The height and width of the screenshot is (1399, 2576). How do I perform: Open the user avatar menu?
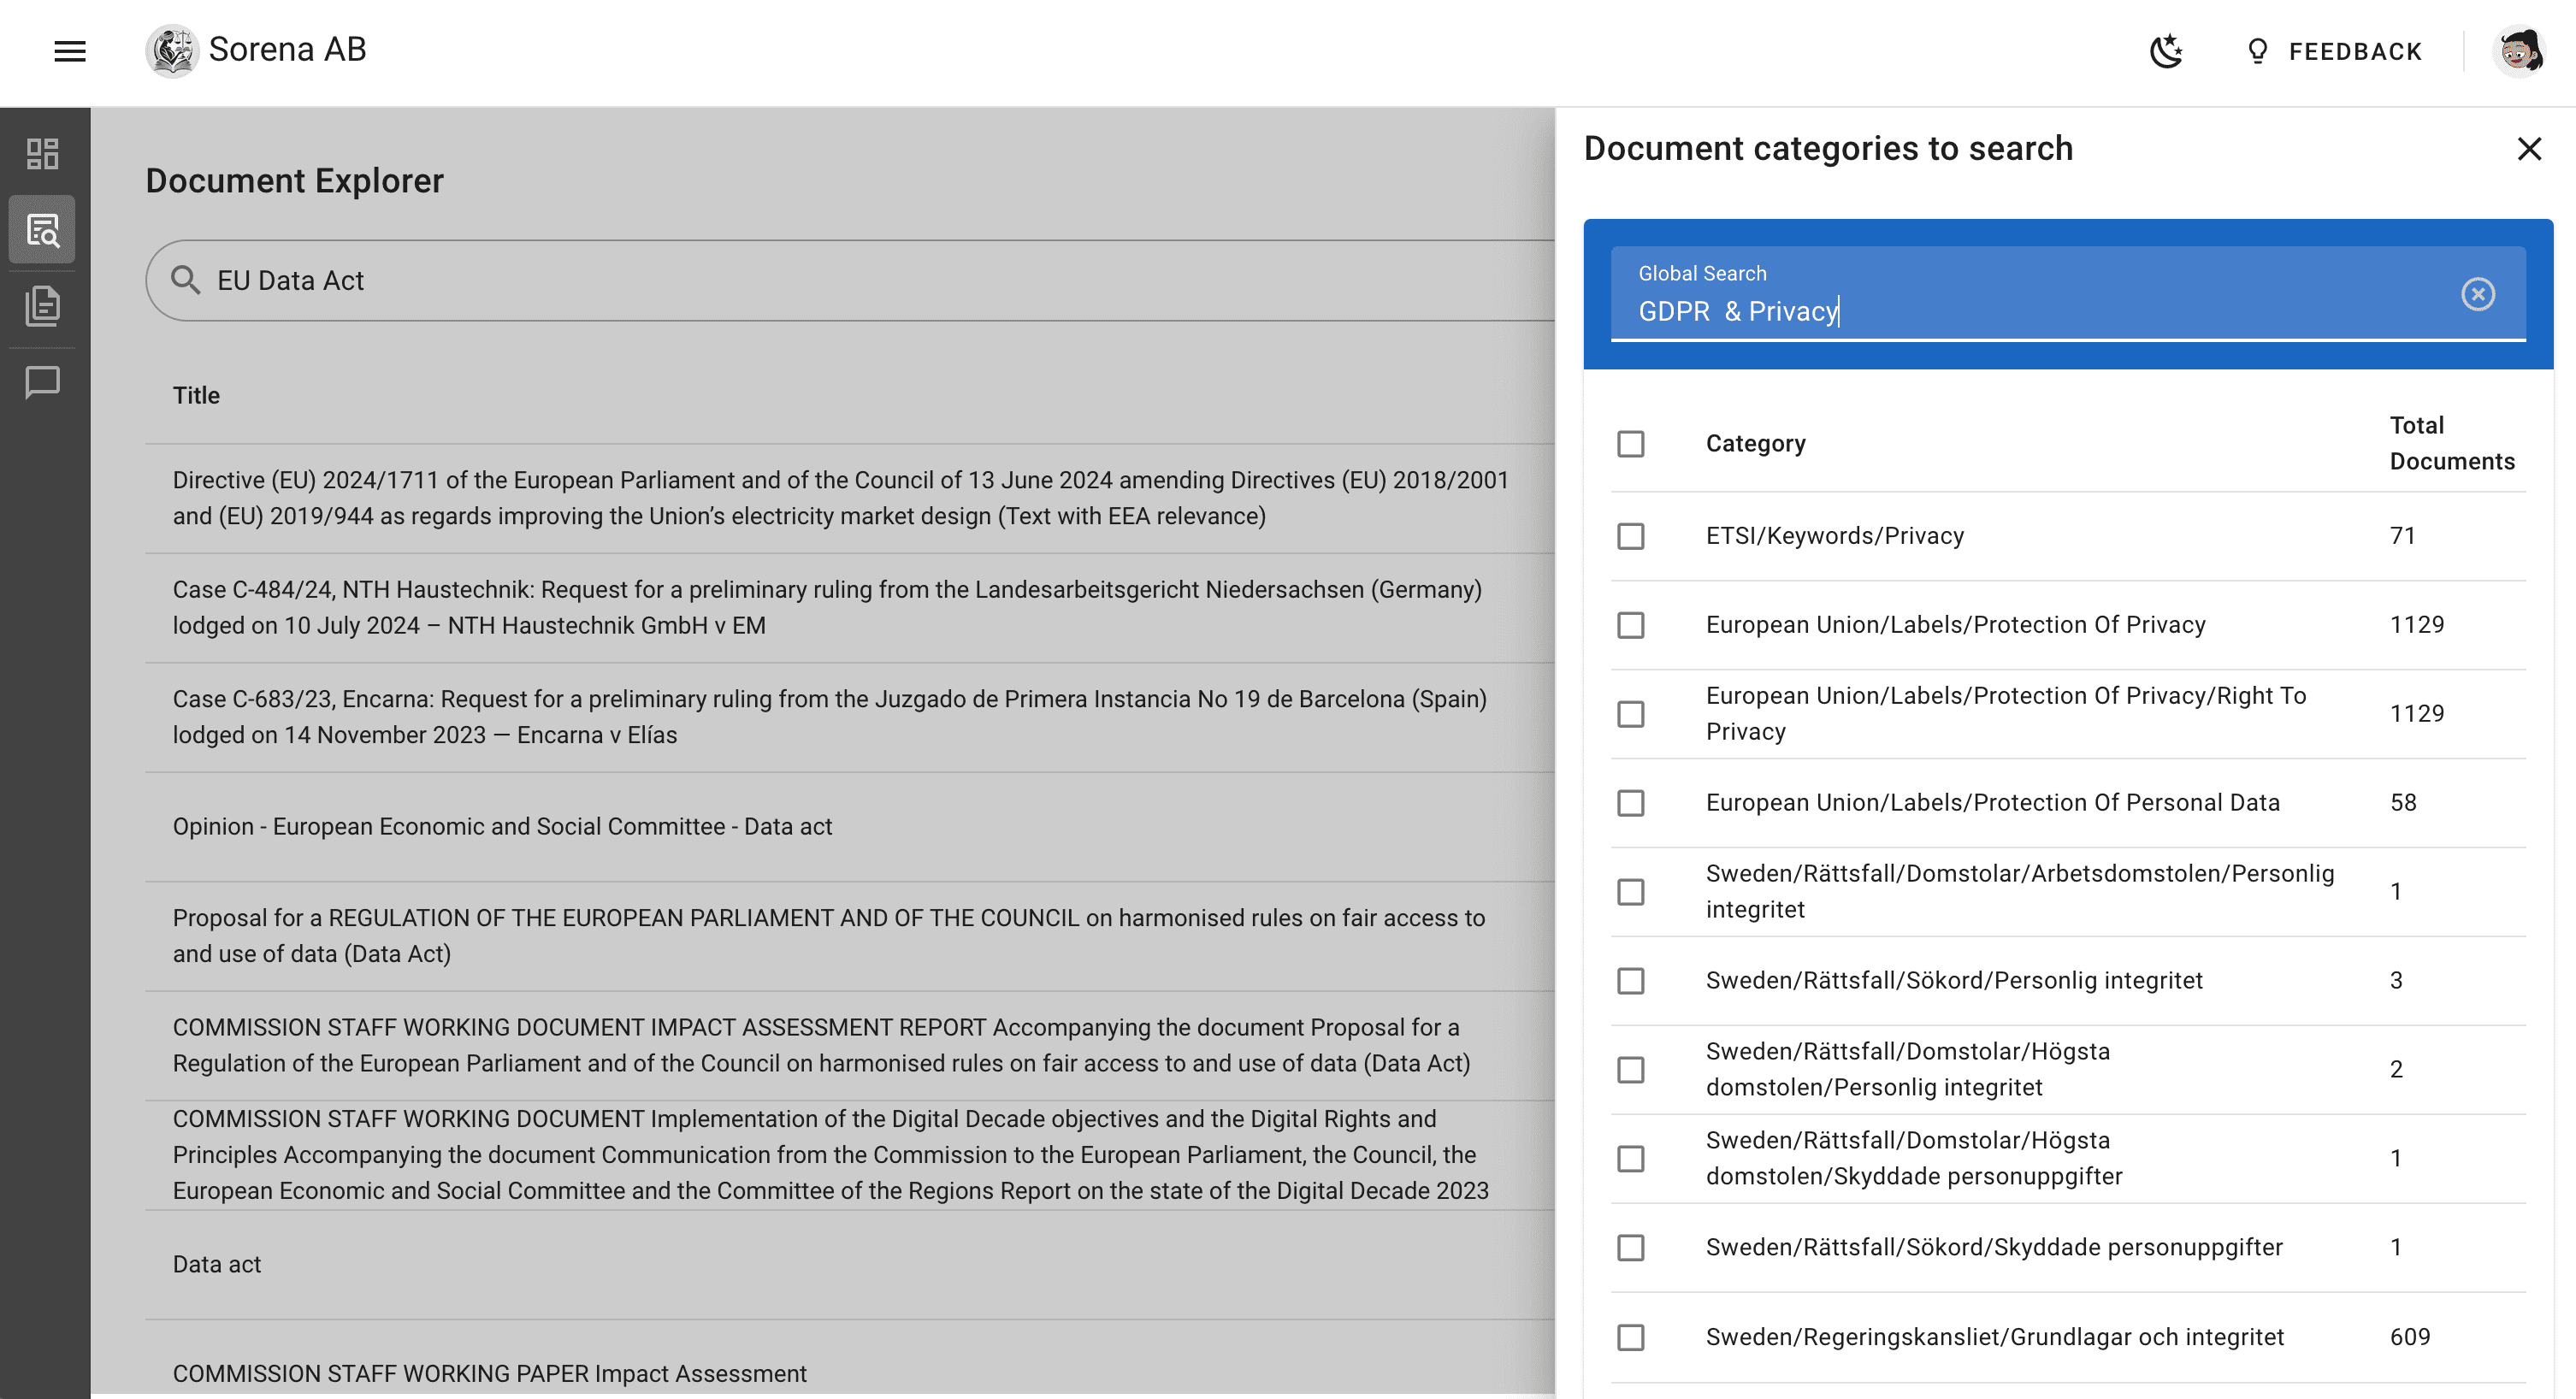[x=2519, y=51]
